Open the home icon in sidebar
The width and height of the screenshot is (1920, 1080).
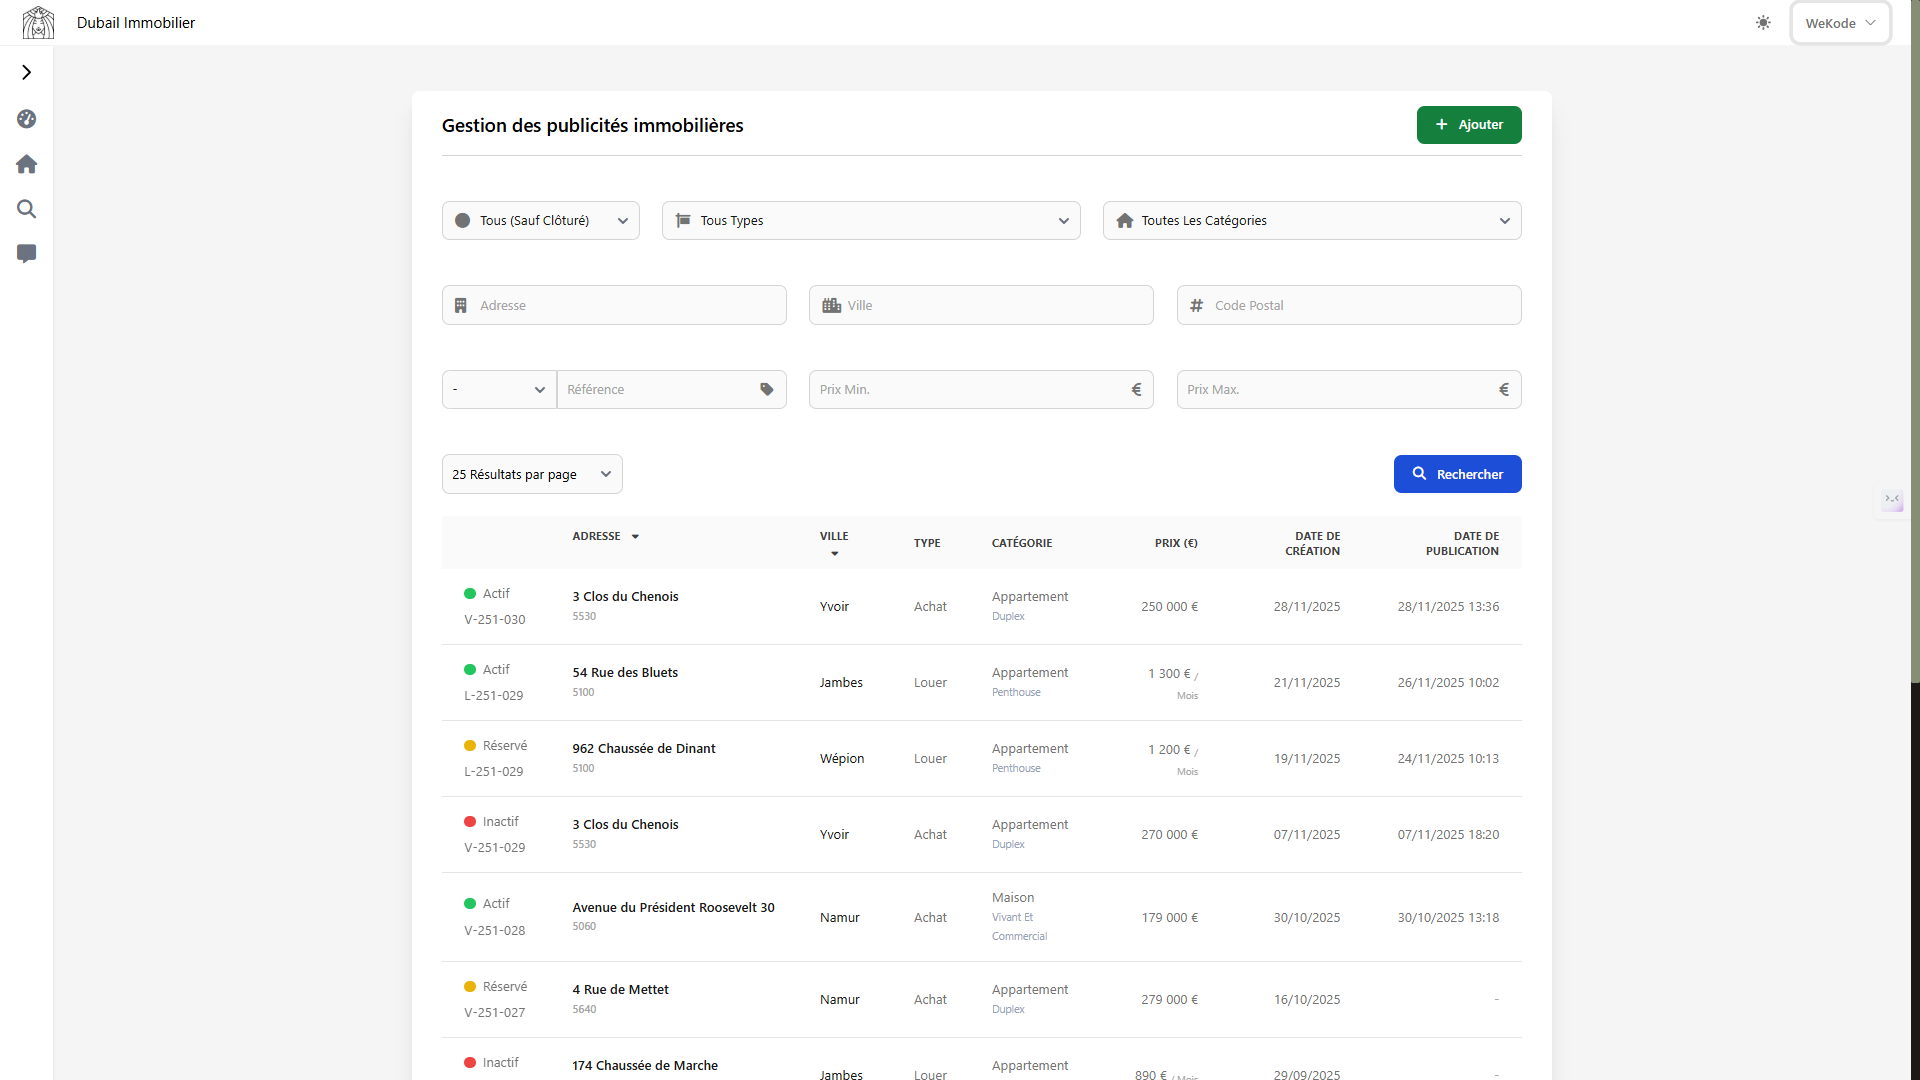tap(27, 164)
